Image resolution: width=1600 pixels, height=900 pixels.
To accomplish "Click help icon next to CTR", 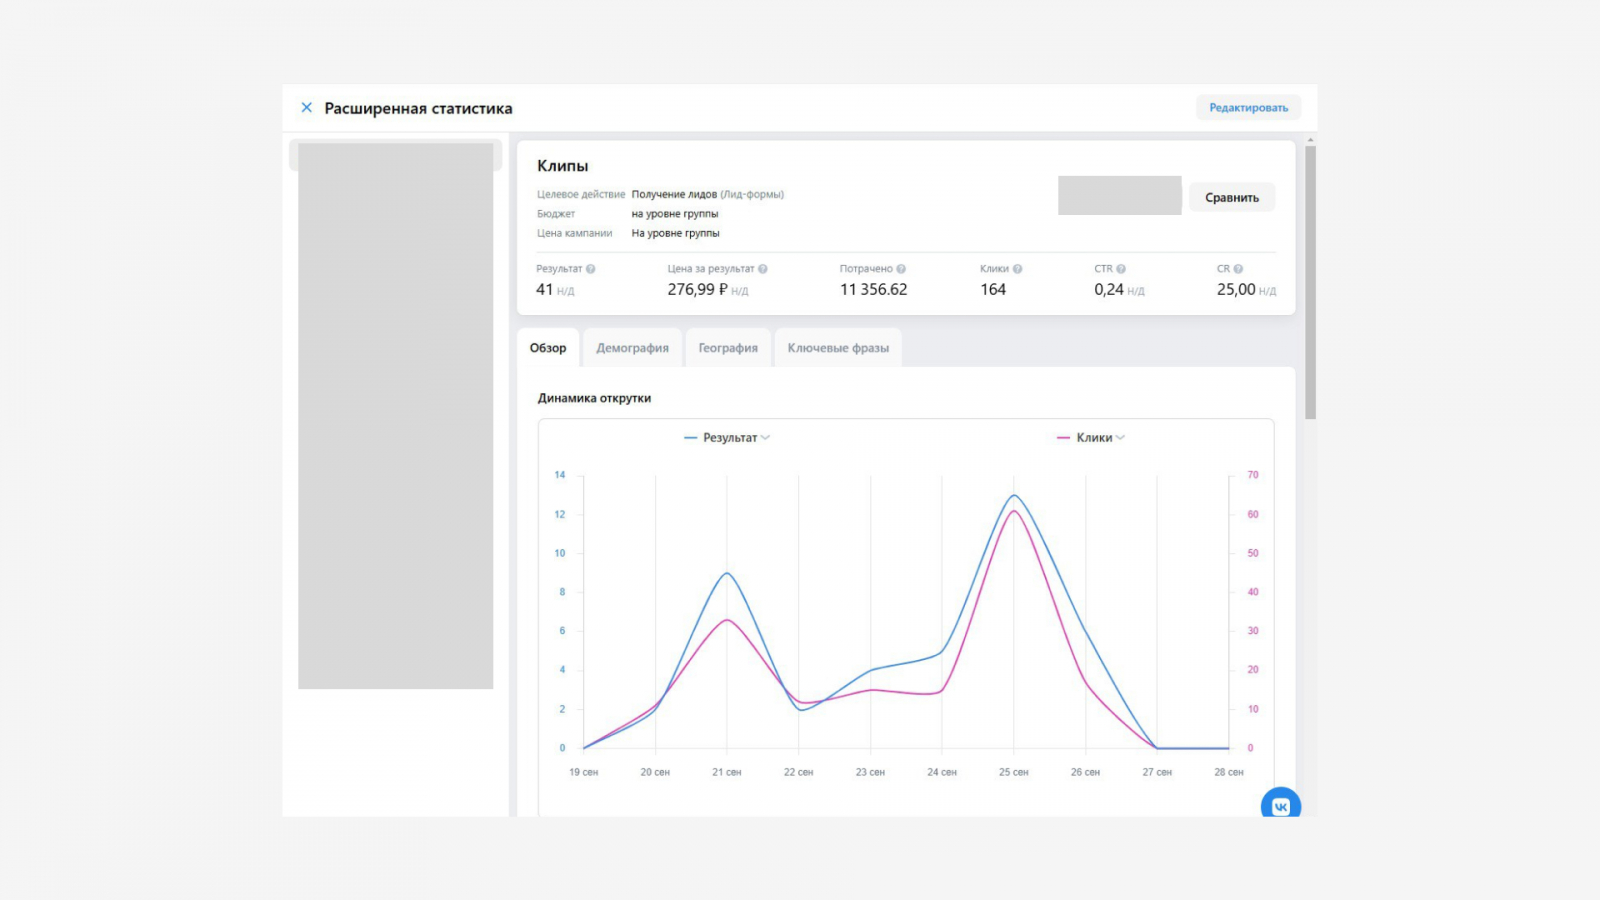I will [x=1121, y=269].
